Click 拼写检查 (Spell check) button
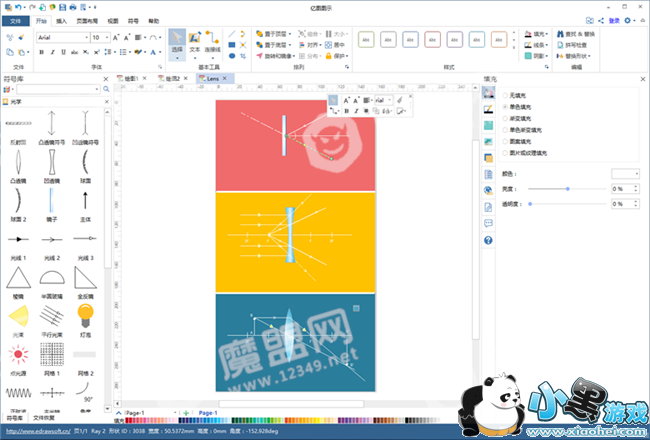Image resolution: width=650 pixels, height=440 pixels. 572,45
